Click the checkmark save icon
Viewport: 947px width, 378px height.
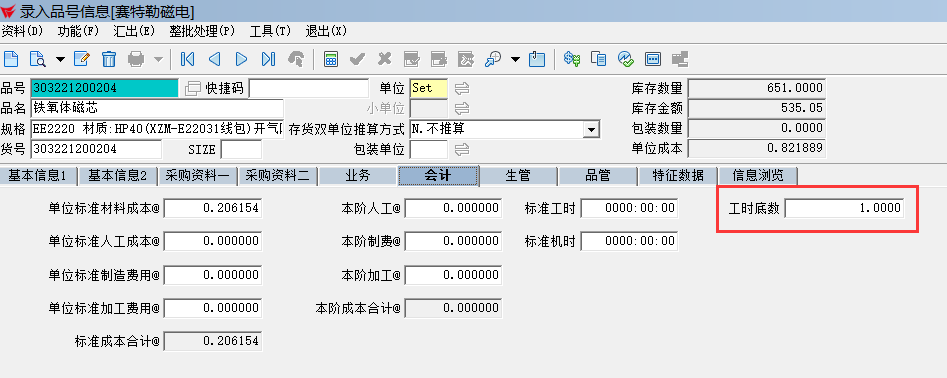point(358,59)
